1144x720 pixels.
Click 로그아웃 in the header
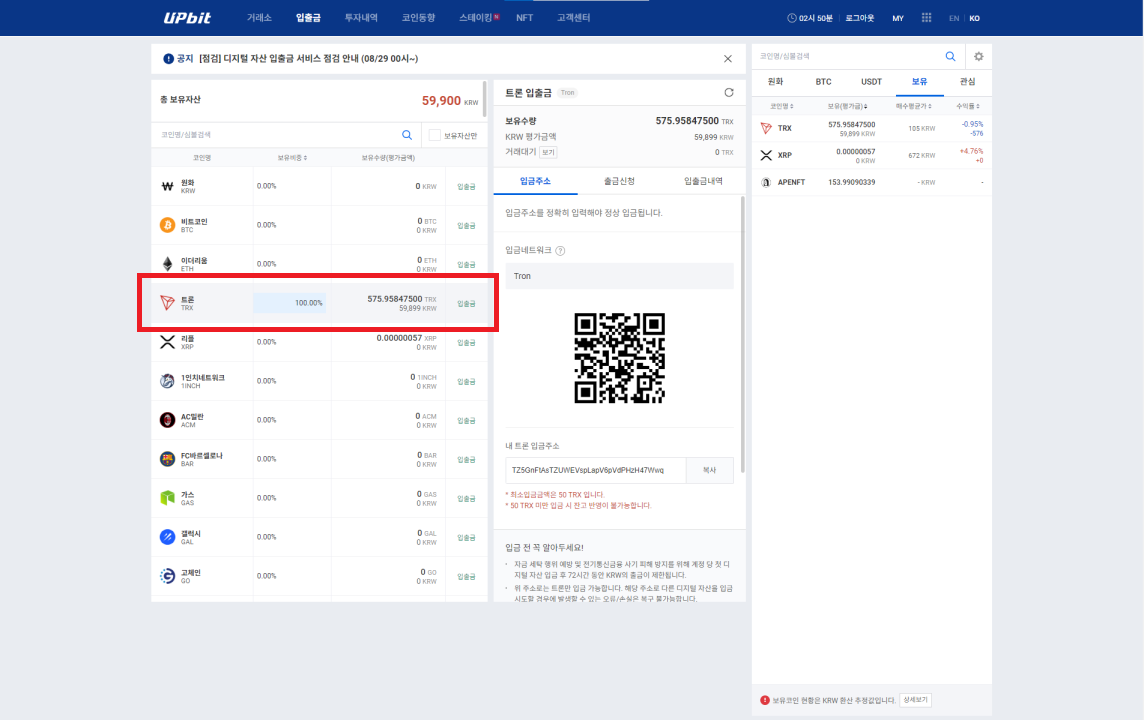[x=859, y=18]
